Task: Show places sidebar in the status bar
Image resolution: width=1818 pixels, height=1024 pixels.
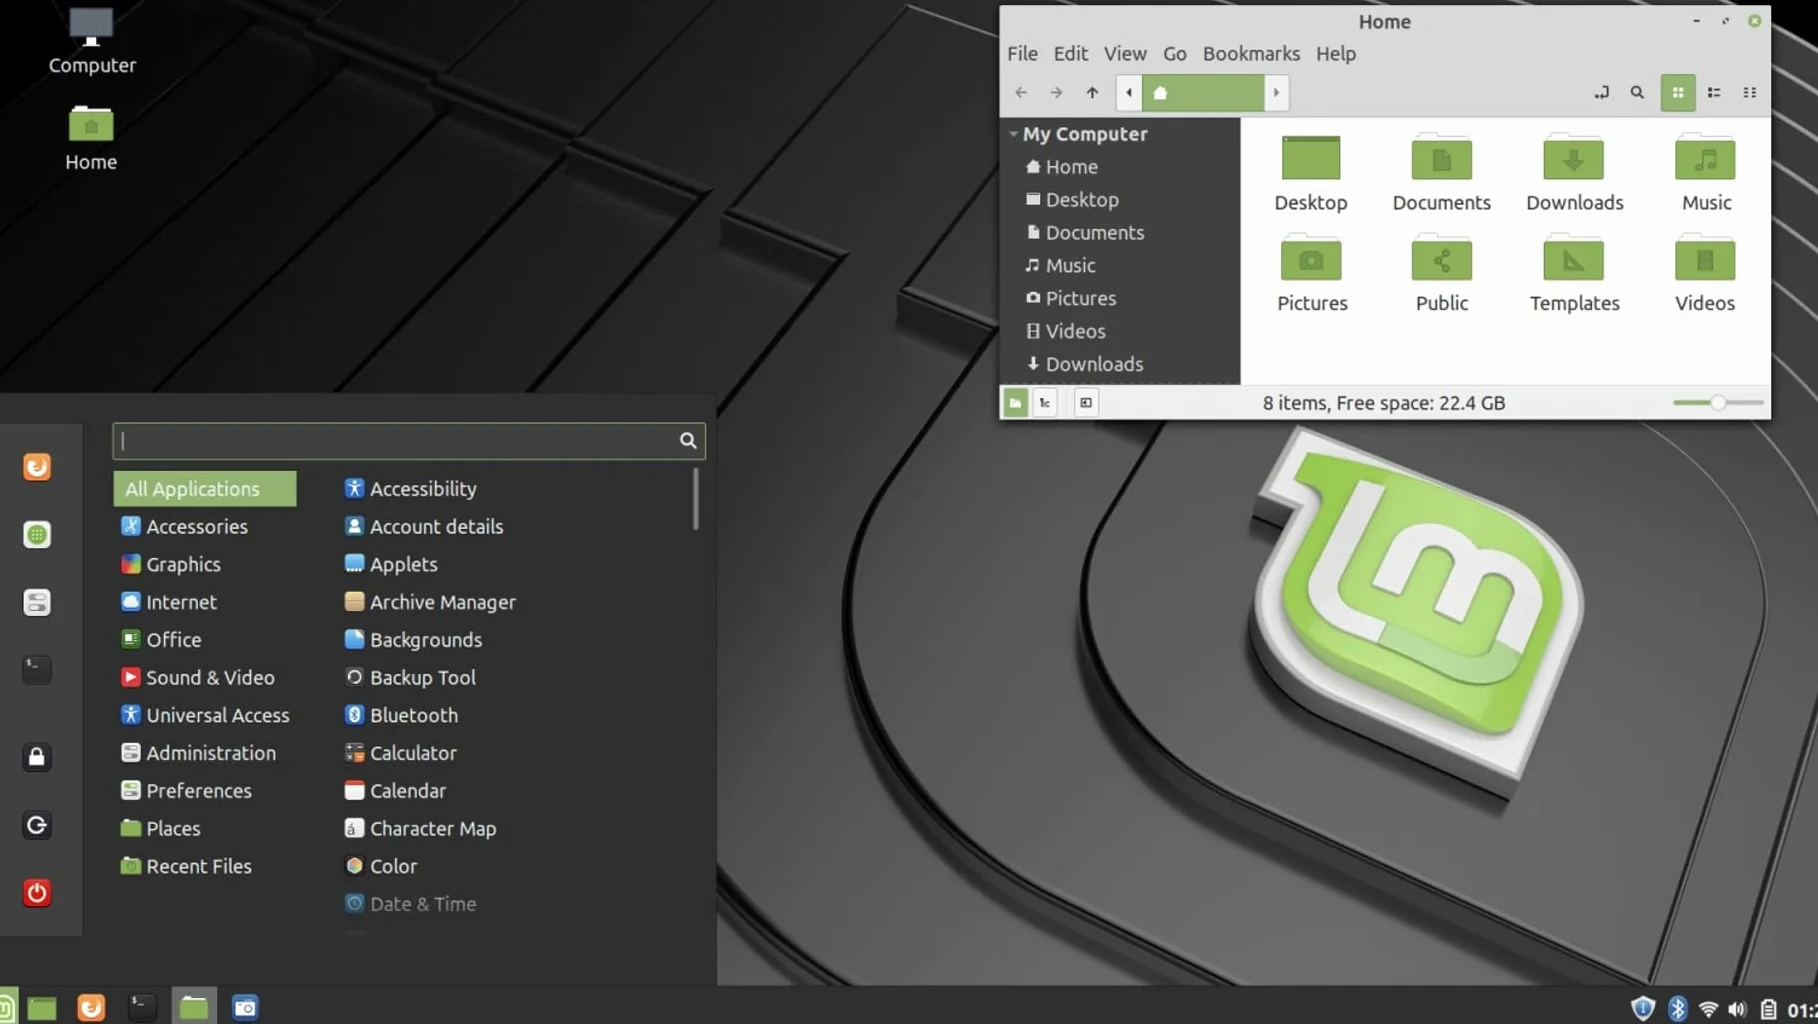Action: (1015, 403)
